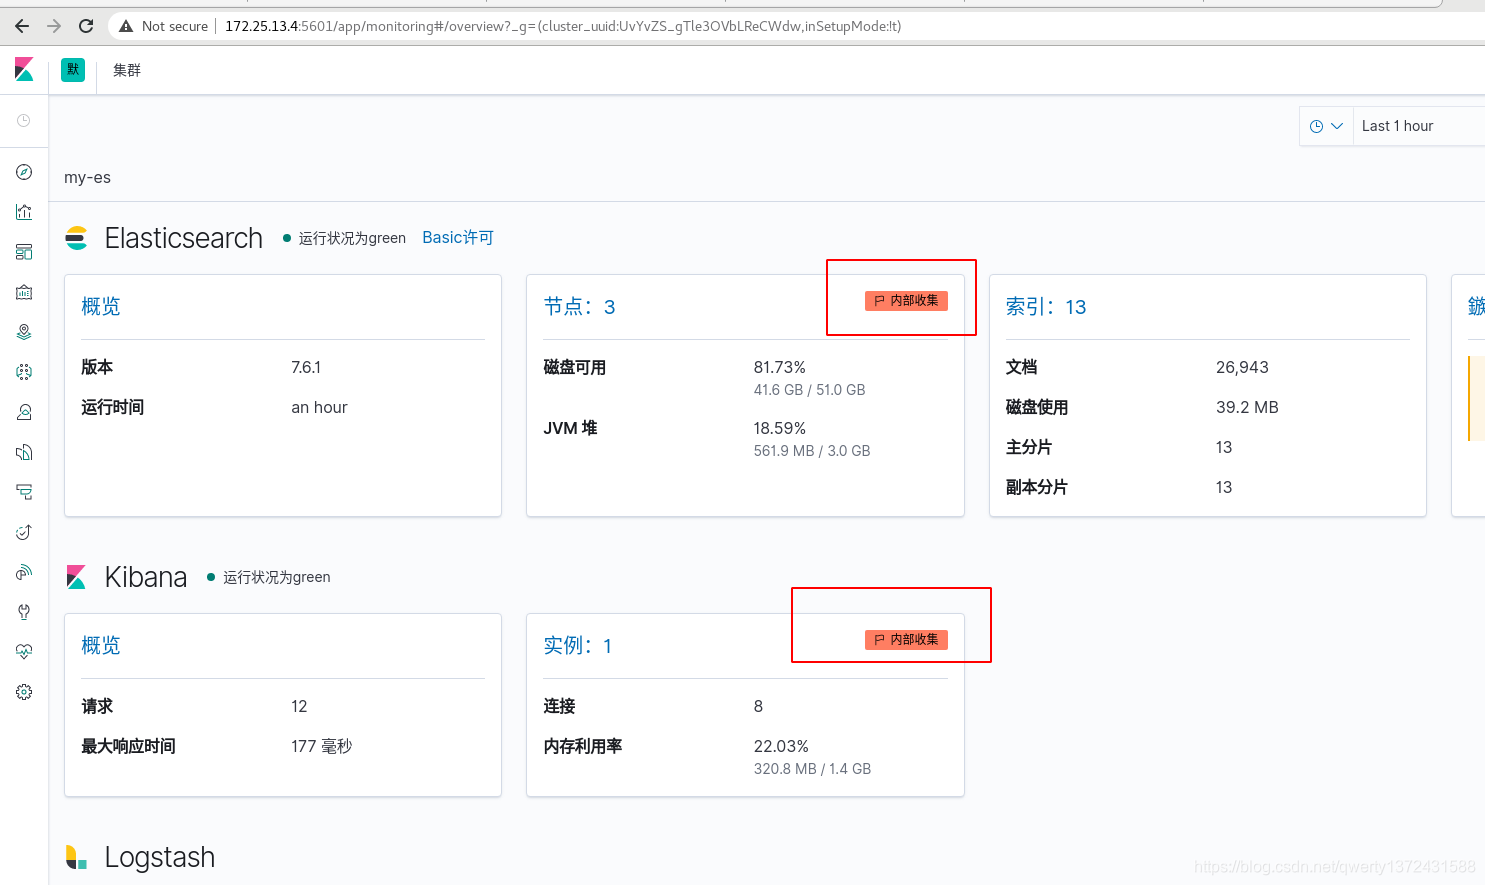Click the my-es cluster name
The height and width of the screenshot is (885, 1485).
point(87,177)
